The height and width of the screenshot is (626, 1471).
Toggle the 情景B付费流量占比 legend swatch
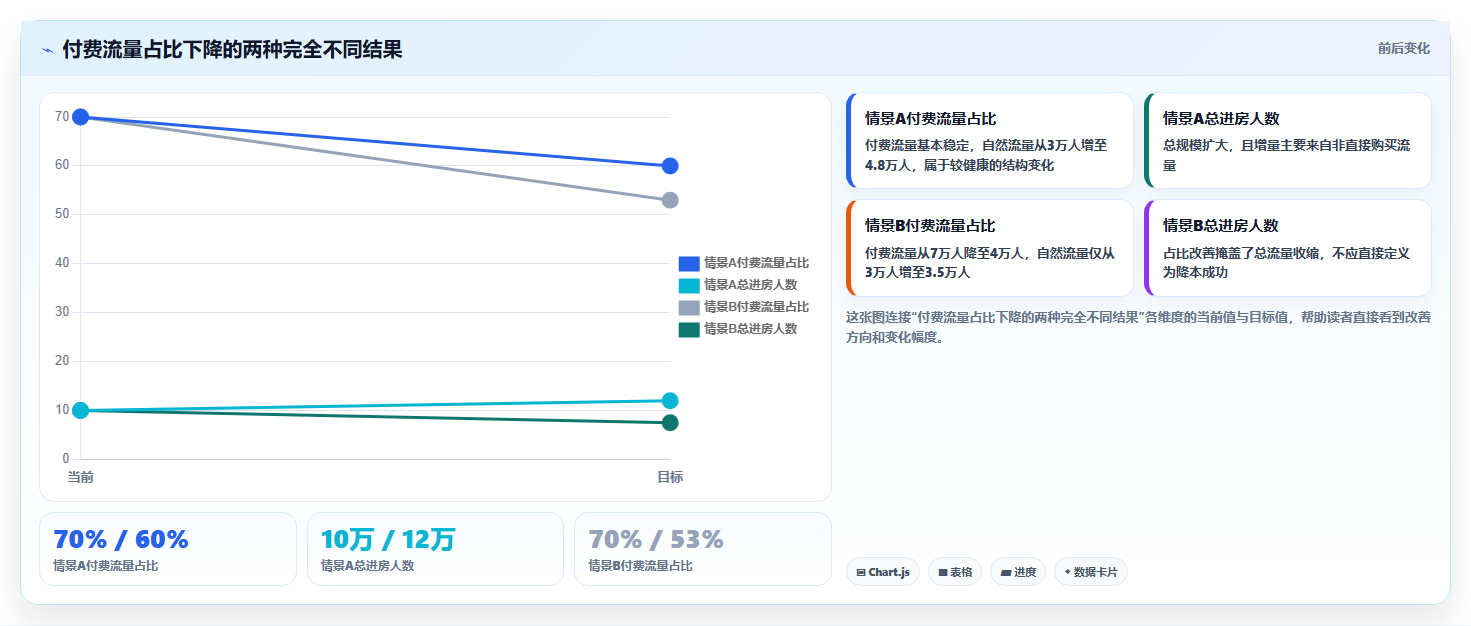click(689, 307)
